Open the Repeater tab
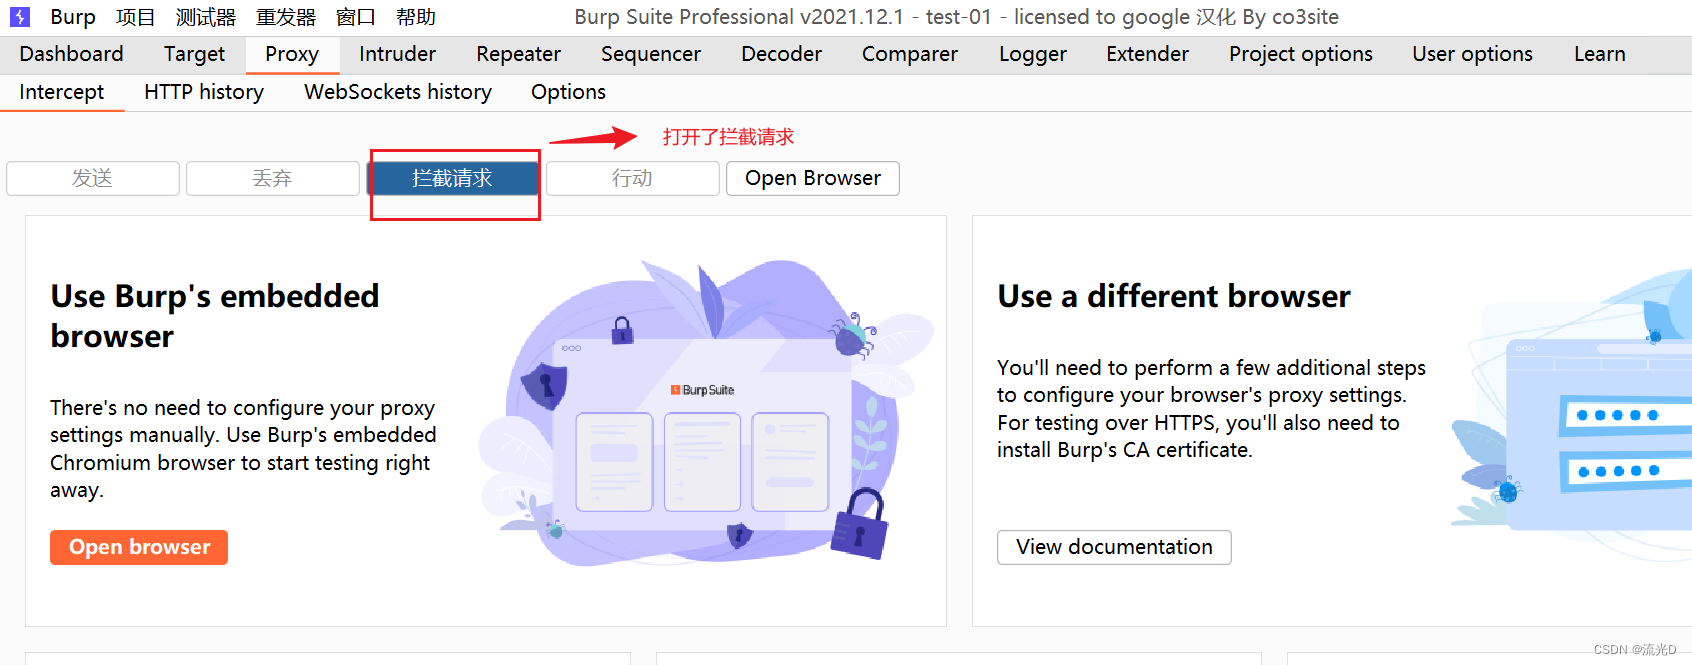The image size is (1692, 665). click(x=519, y=54)
